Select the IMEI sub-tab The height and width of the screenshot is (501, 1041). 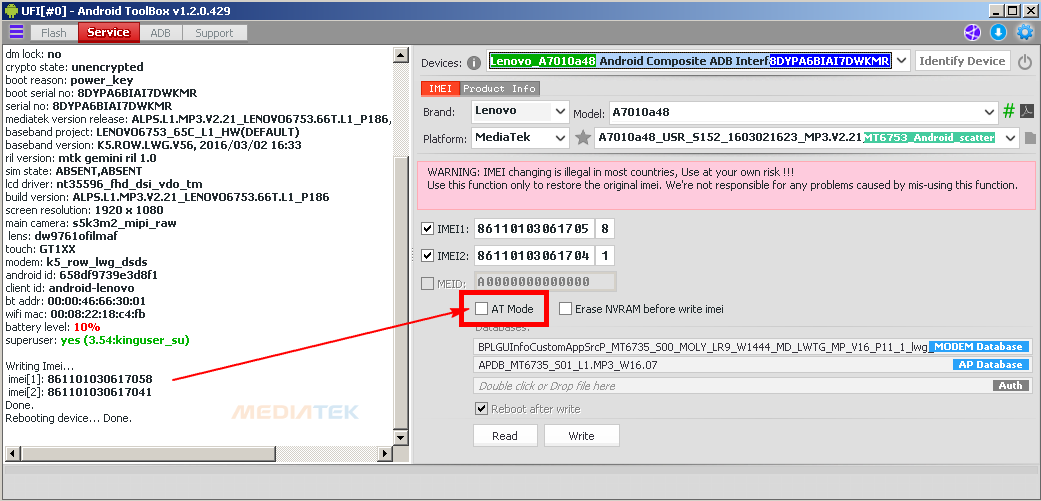[440, 88]
